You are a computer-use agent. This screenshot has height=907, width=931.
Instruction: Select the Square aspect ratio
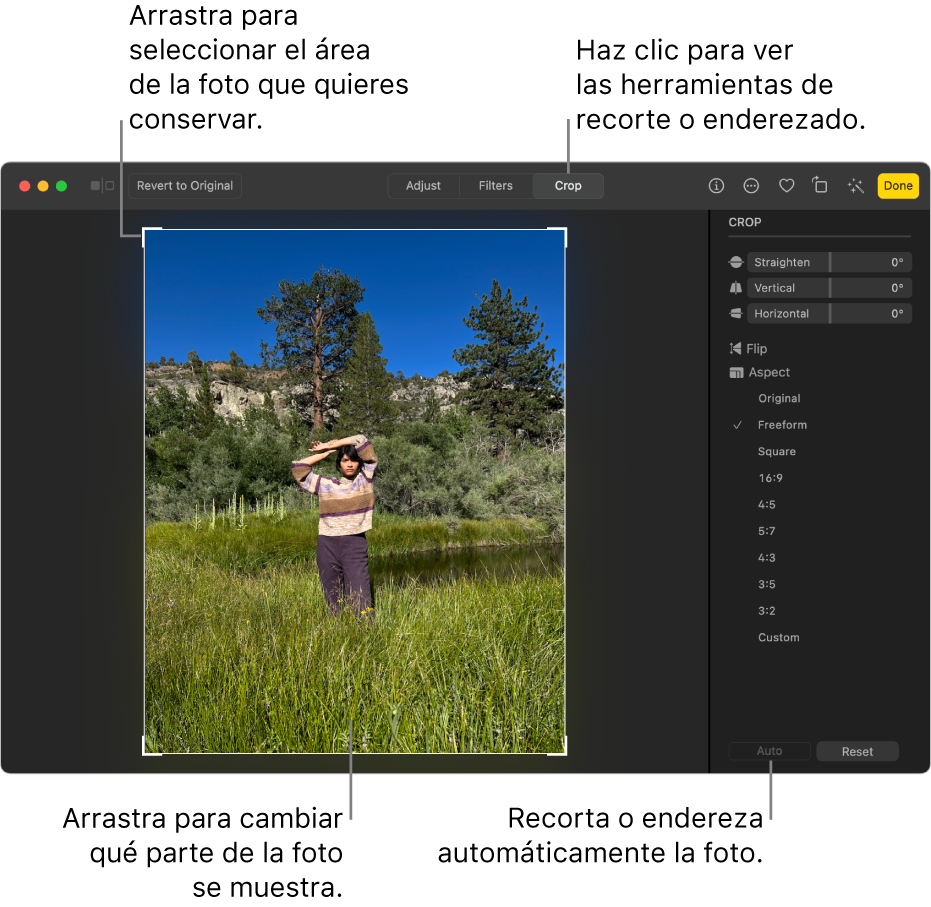(x=777, y=451)
